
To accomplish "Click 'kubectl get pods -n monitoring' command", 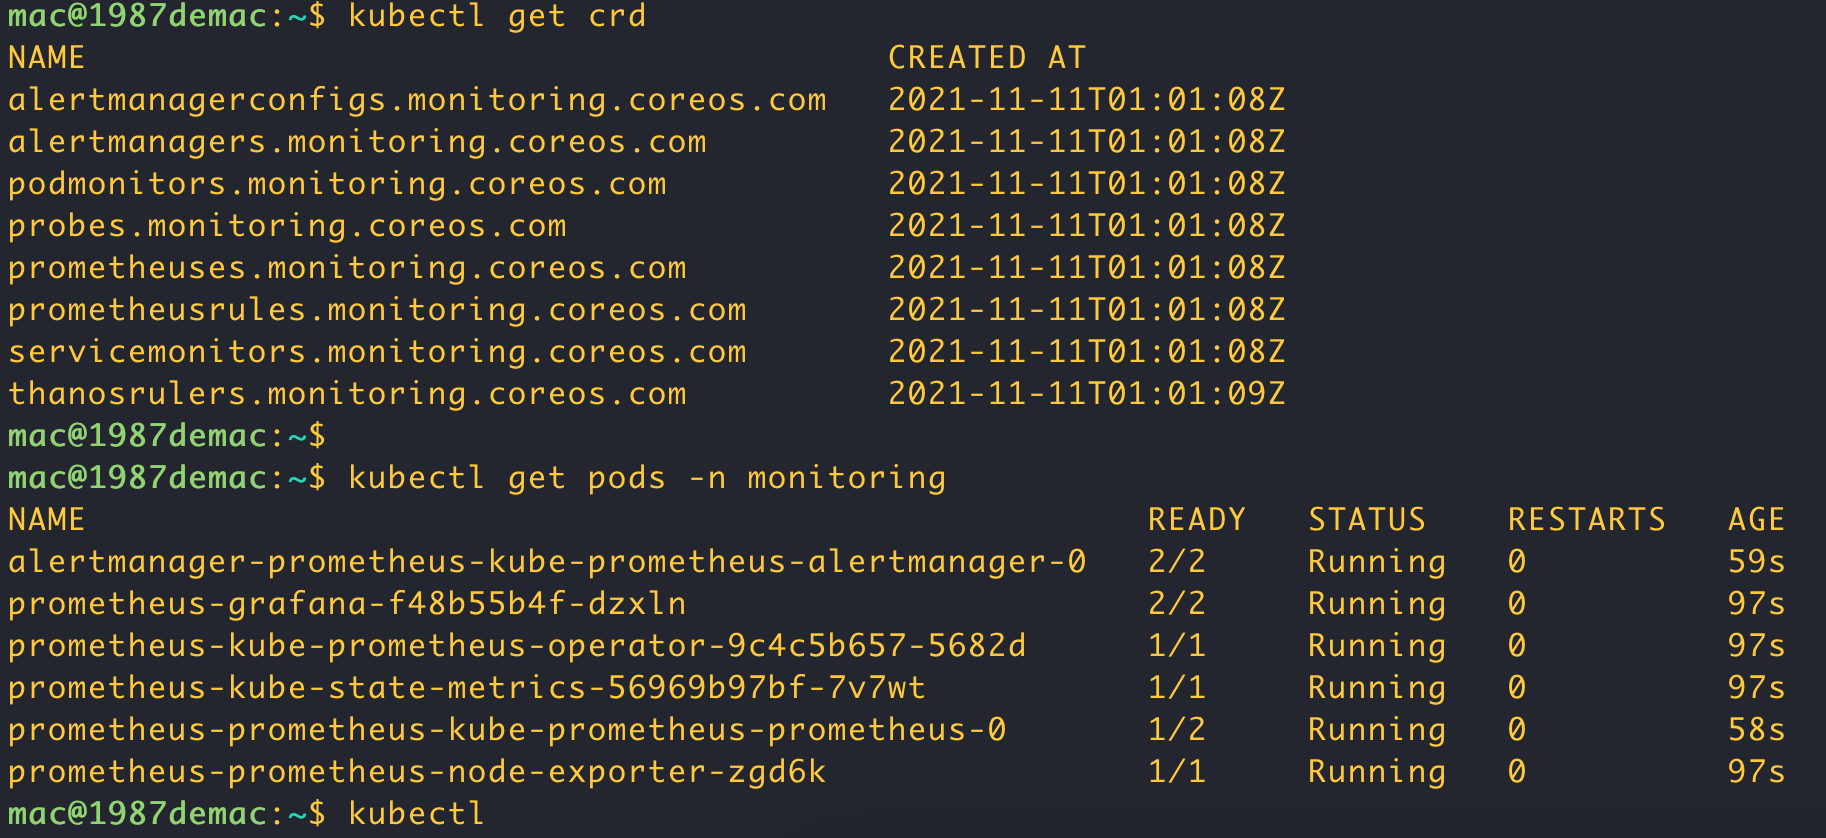I will click(647, 478).
